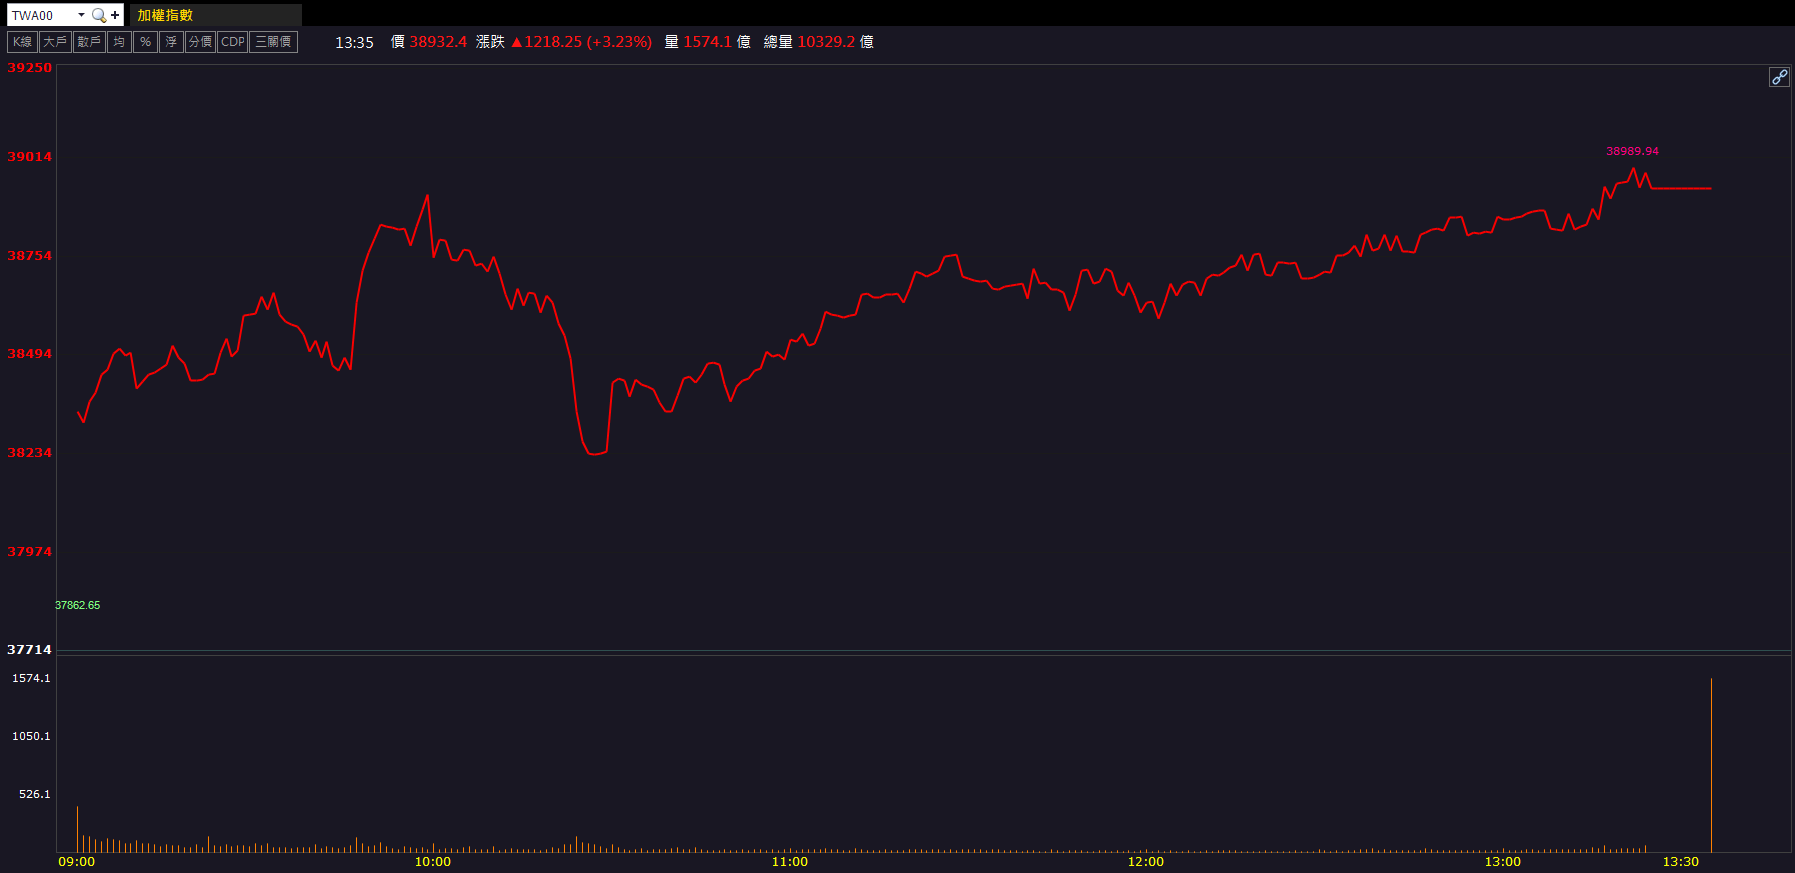Click the 12:00 time axis label
The width and height of the screenshot is (1795, 873).
(1146, 862)
